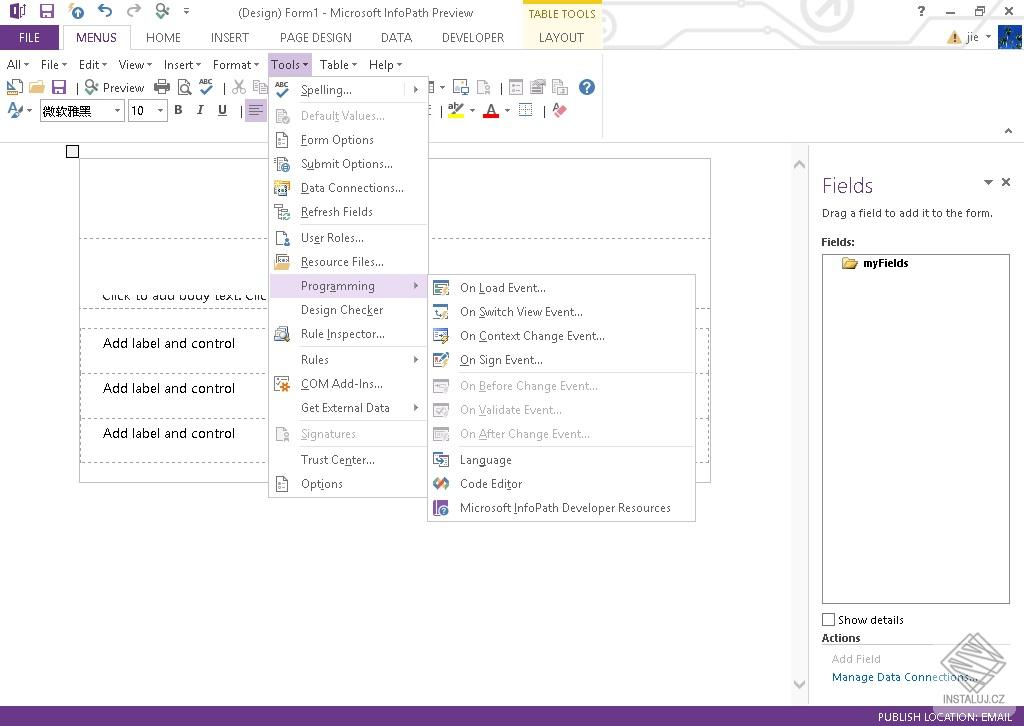
Task: Open the Fields pane options dropdown arrow
Action: (988, 182)
